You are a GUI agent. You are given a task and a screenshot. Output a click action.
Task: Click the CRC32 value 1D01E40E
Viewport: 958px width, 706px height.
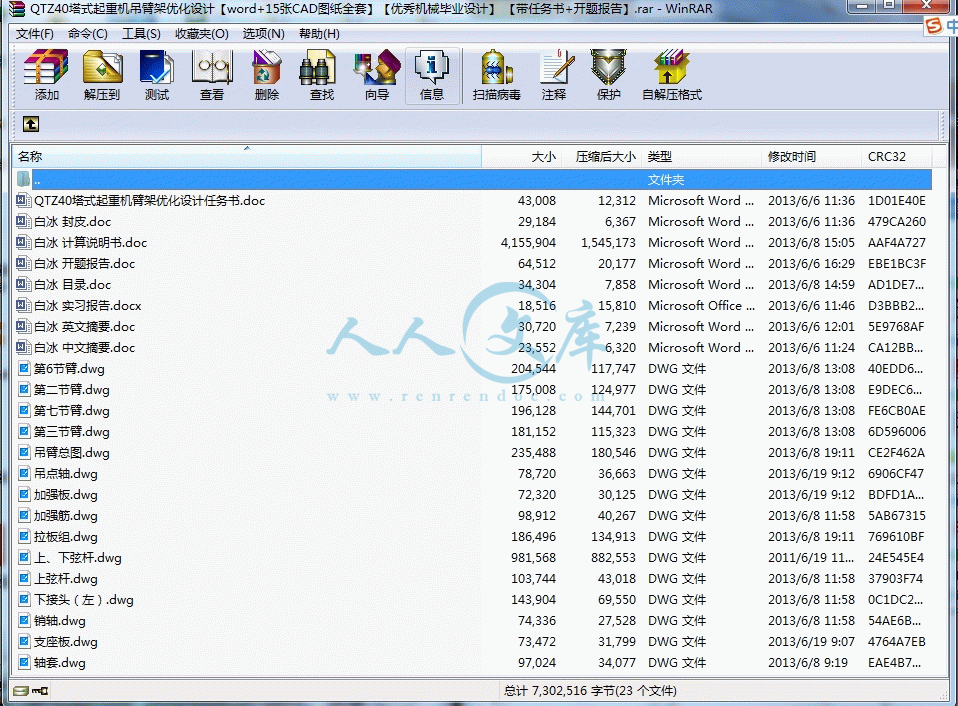896,200
